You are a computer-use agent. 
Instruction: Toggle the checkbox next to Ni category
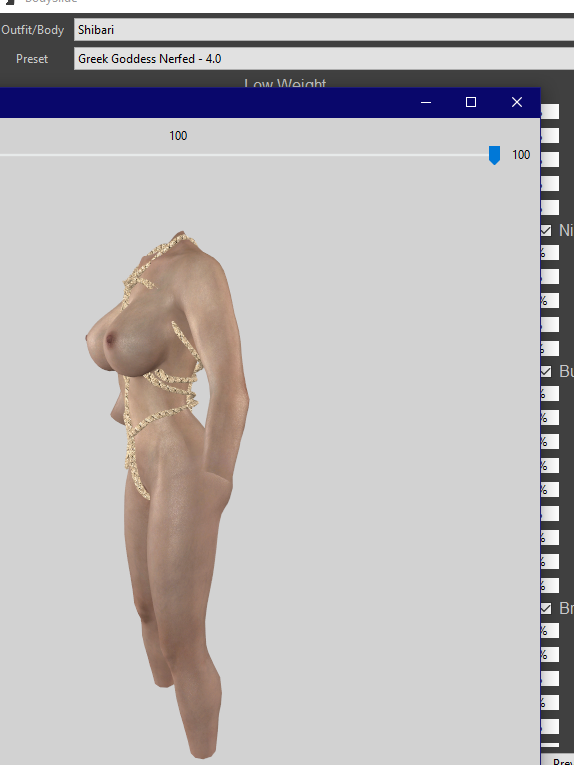[546, 230]
